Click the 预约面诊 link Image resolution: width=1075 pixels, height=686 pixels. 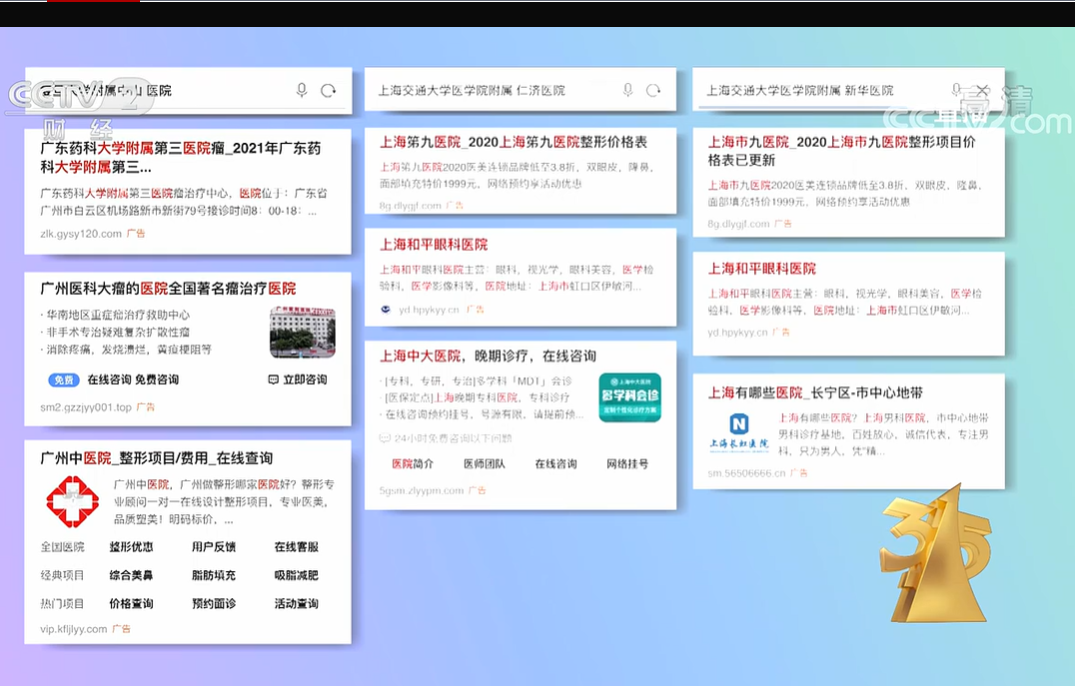tap(213, 603)
